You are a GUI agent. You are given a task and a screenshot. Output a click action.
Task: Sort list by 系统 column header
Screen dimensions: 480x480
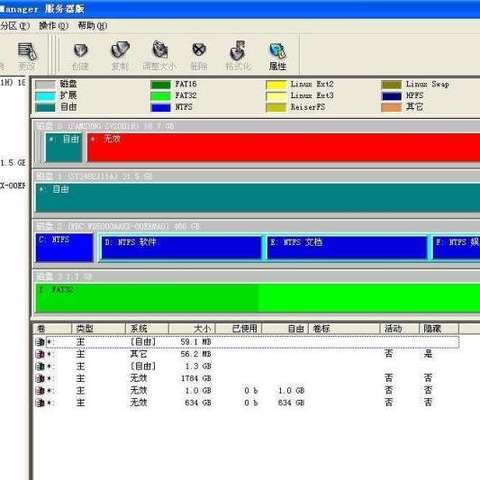pos(147,329)
